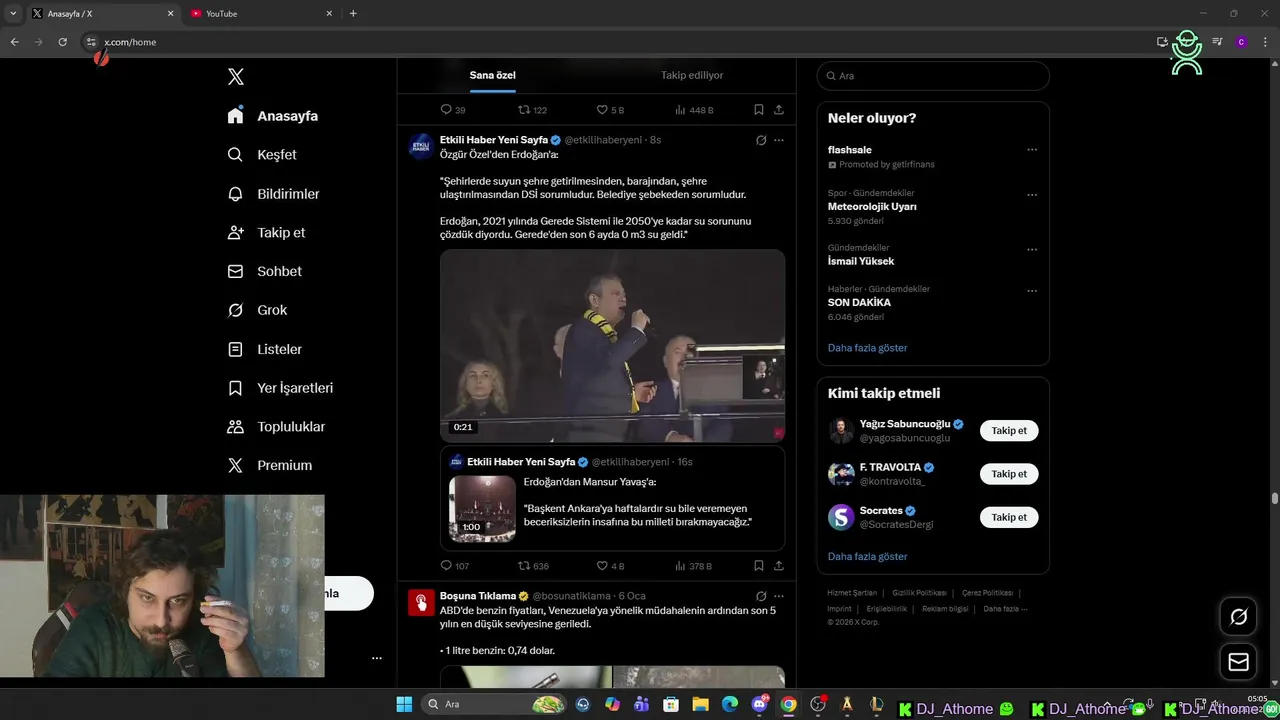Image resolution: width=1280 pixels, height=720 pixels.
Task: Open Listeler page
Action: [x=264, y=349]
